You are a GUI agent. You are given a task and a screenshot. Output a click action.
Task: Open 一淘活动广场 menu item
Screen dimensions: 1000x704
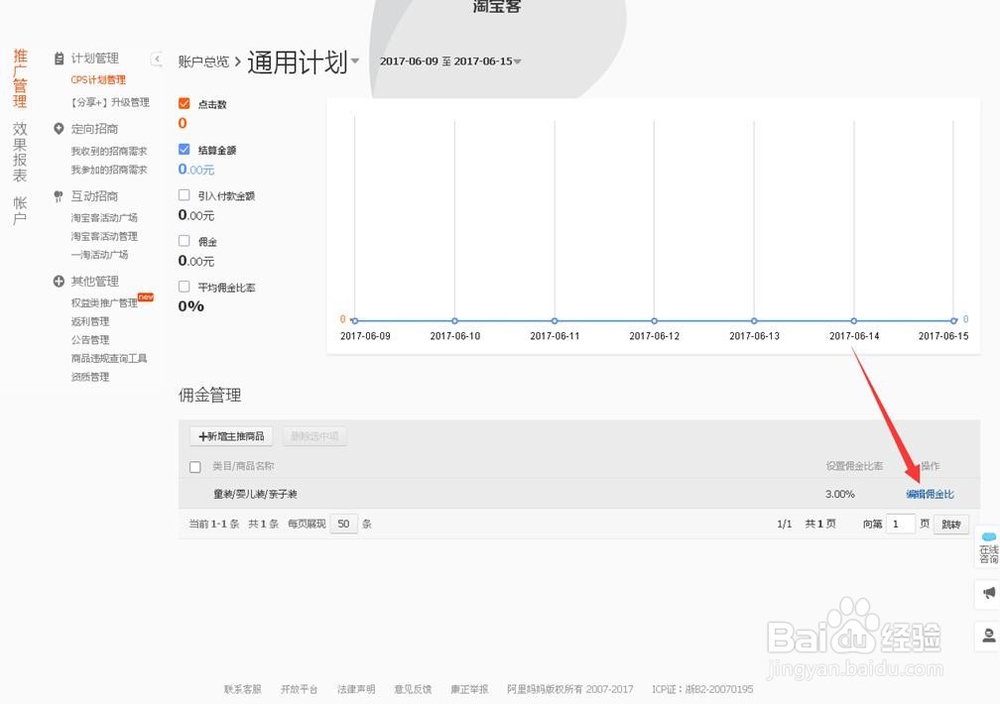pyautogui.click(x=99, y=254)
